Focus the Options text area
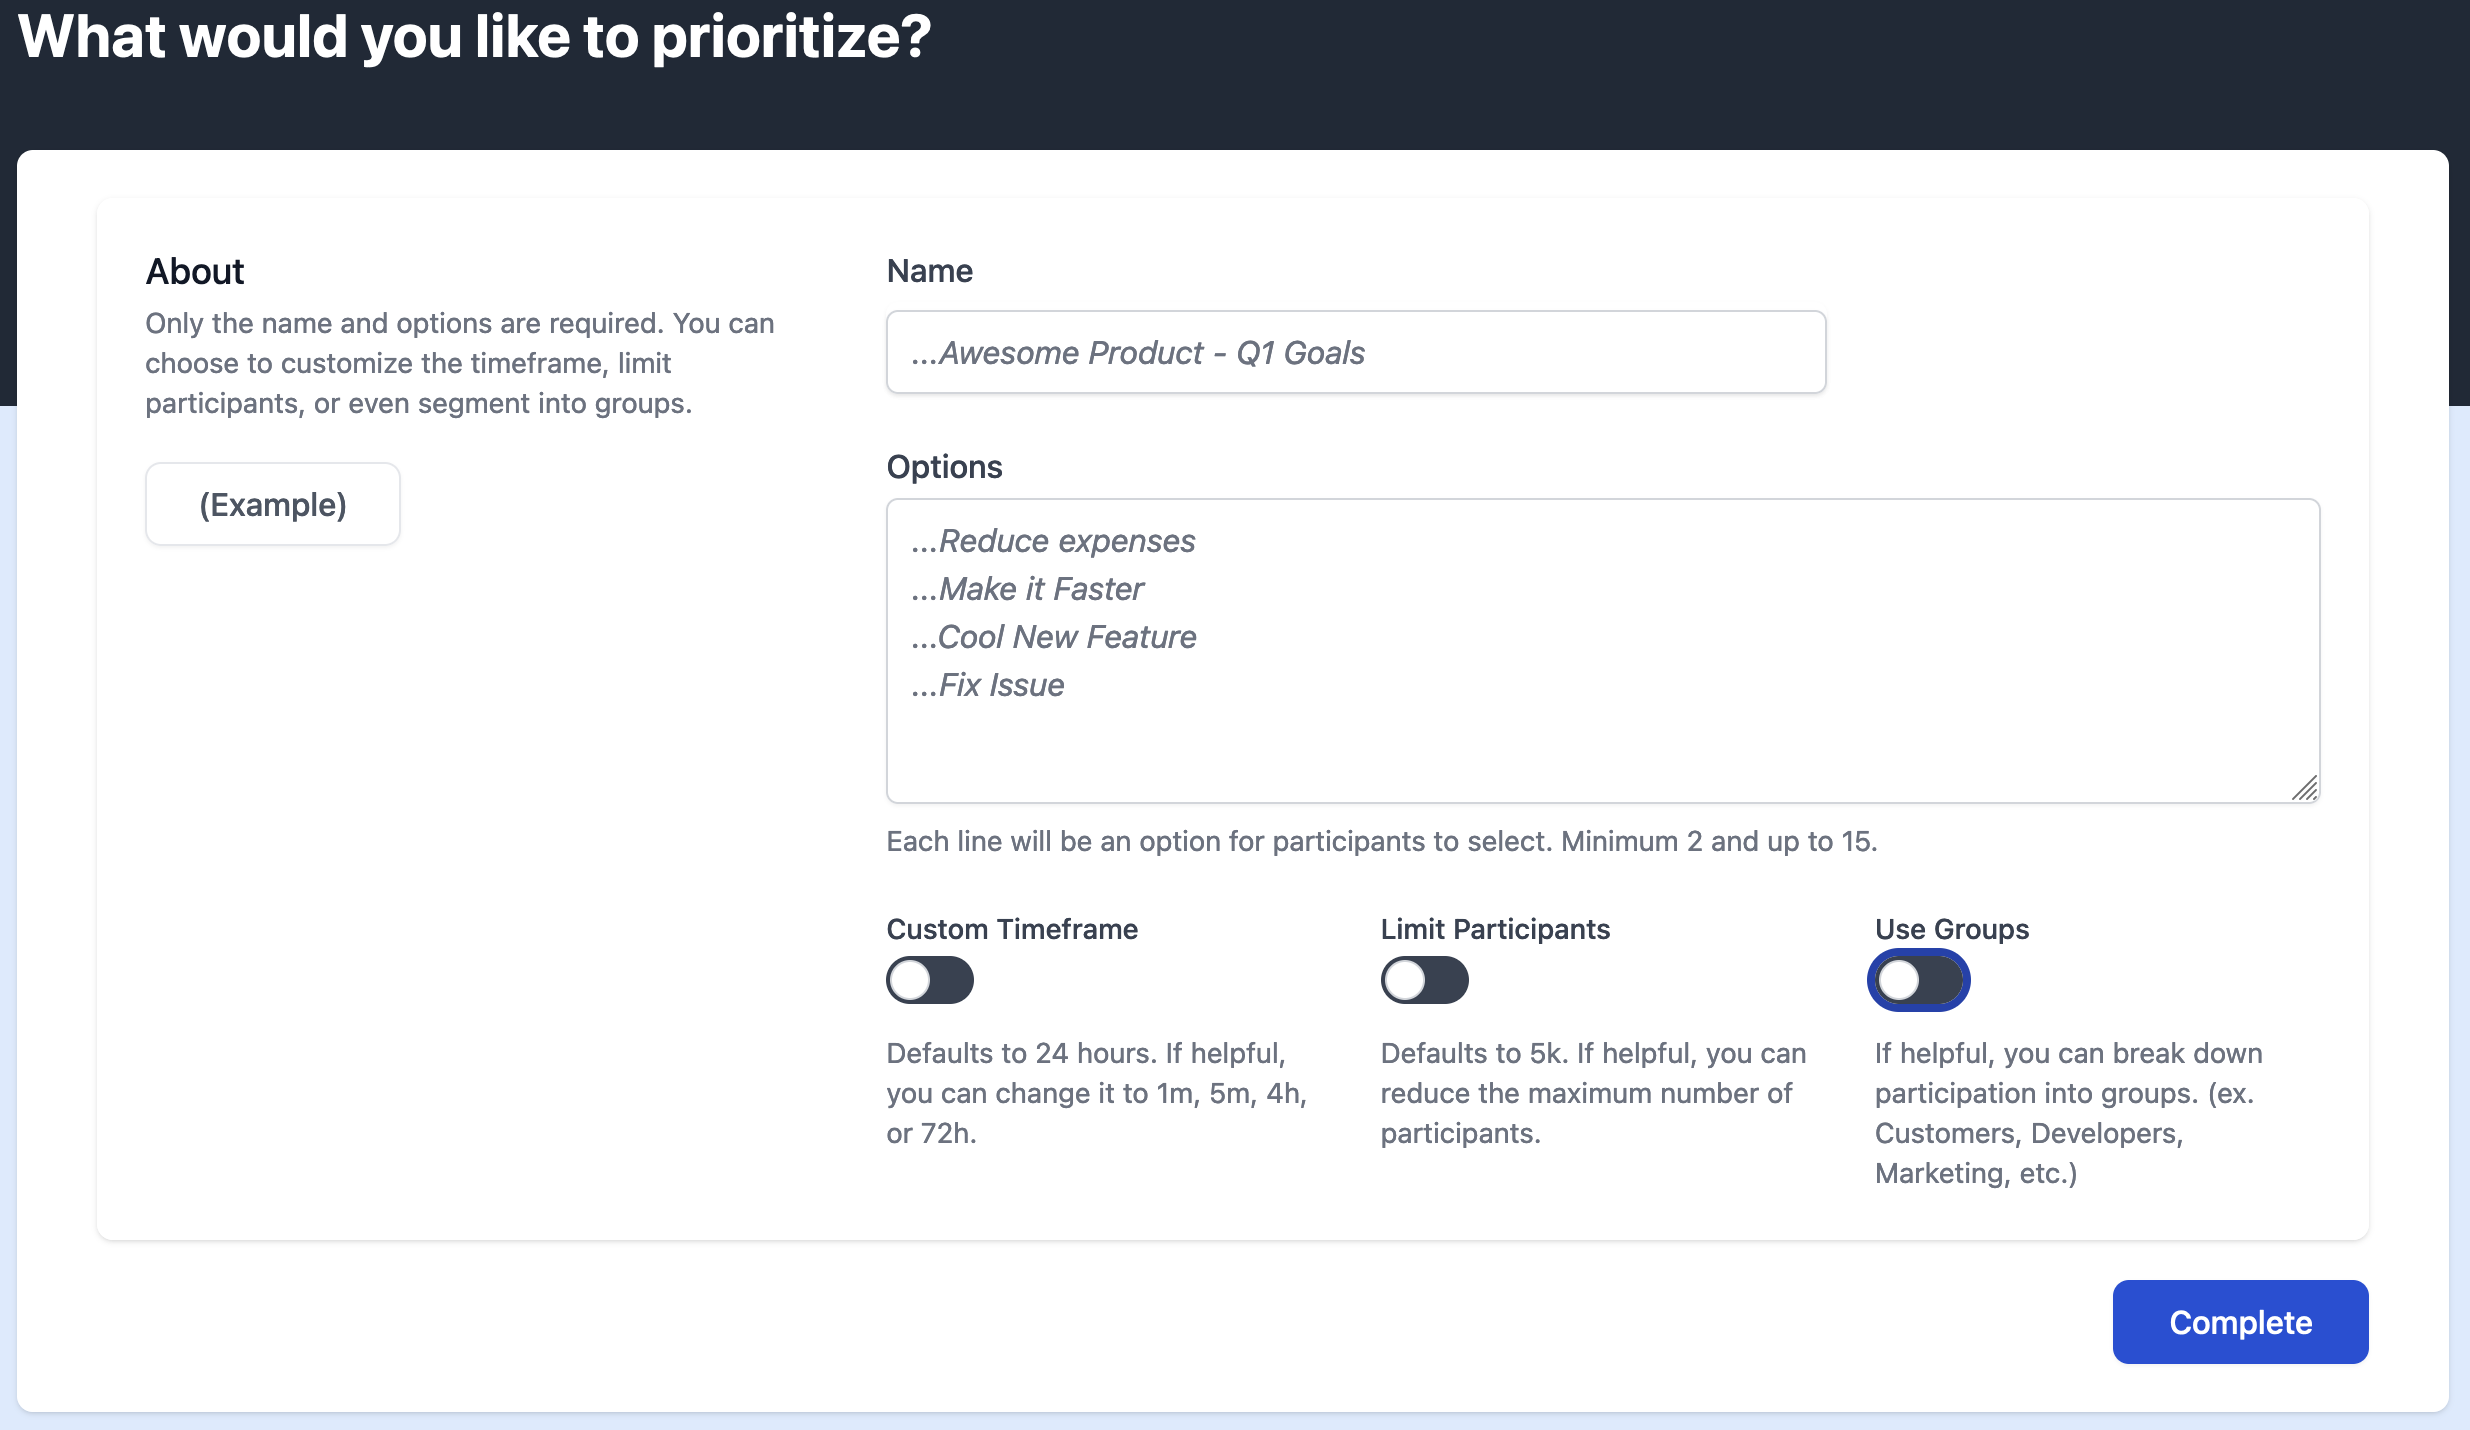The height and width of the screenshot is (1430, 2470). pos(1602,650)
